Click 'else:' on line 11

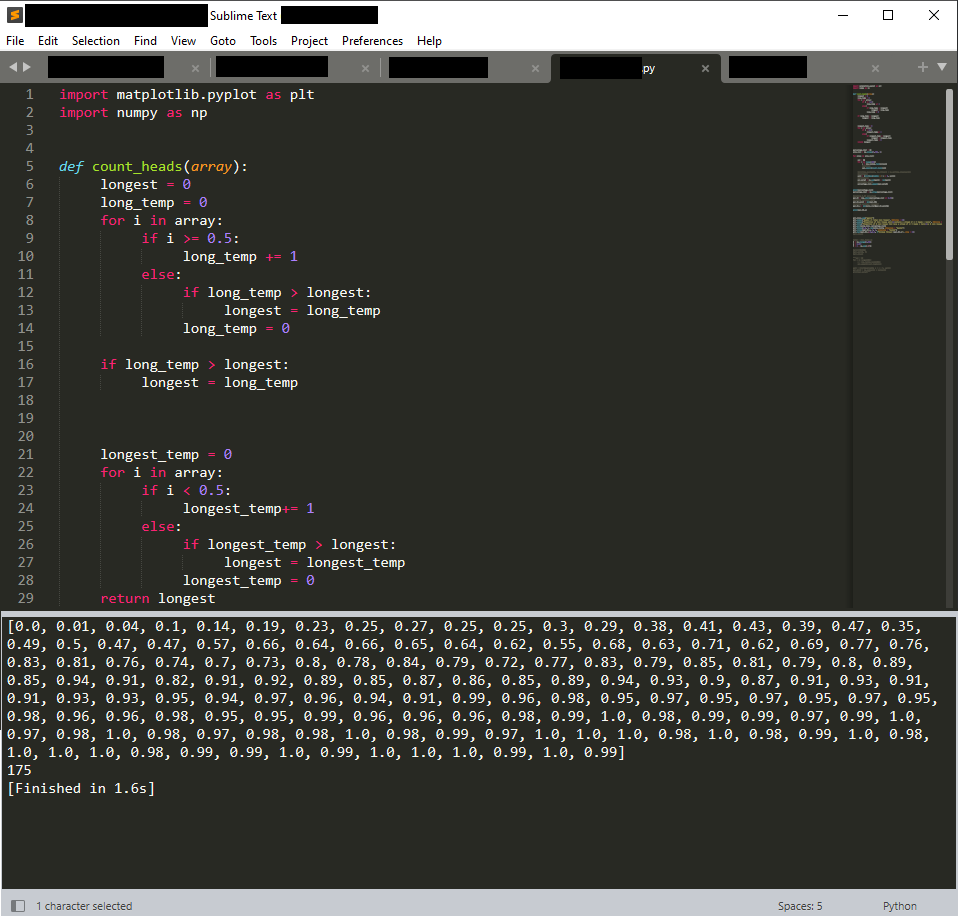tap(161, 274)
